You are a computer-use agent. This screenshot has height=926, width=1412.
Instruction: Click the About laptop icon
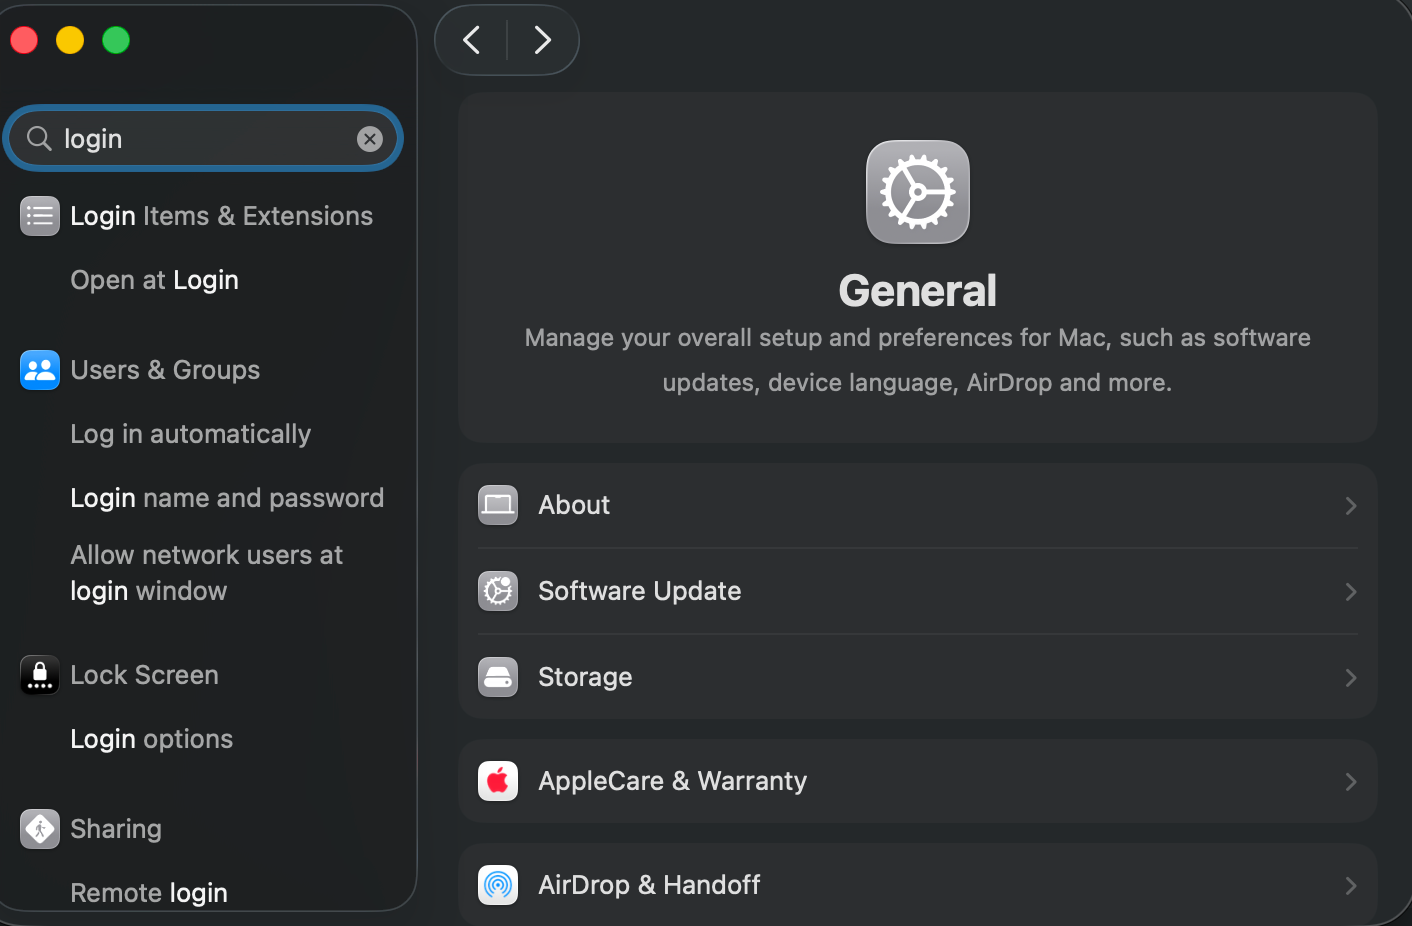click(x=498, y=505)
